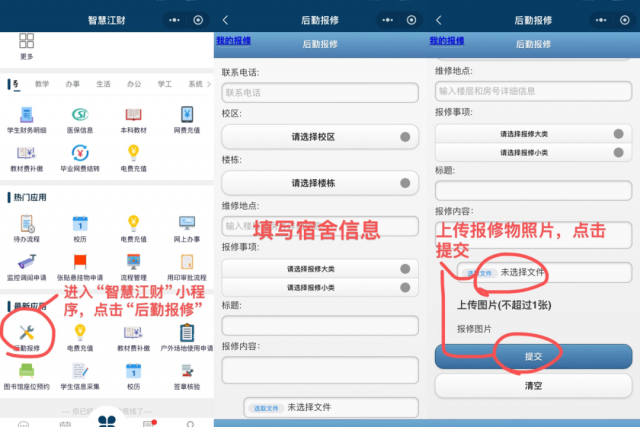
Task: Click the 提交 submit button
Action: point(533,357)
